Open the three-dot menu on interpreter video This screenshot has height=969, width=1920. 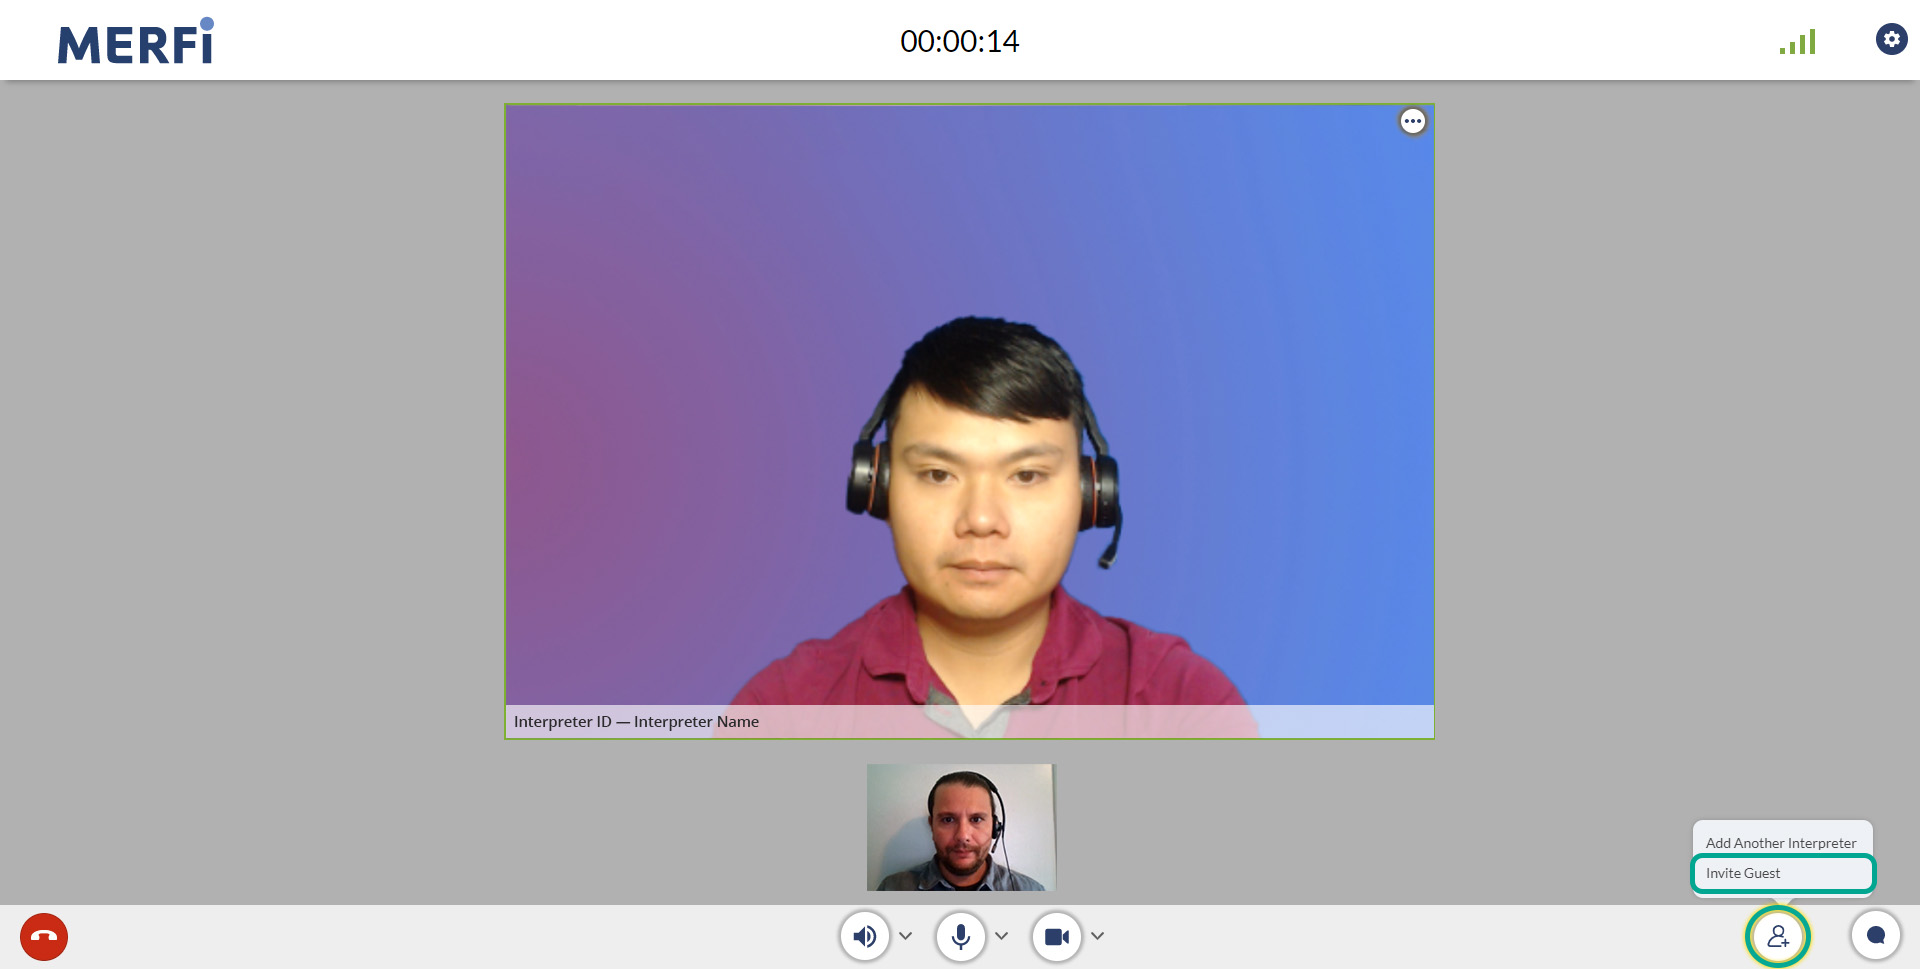[x=1413, y=121]
